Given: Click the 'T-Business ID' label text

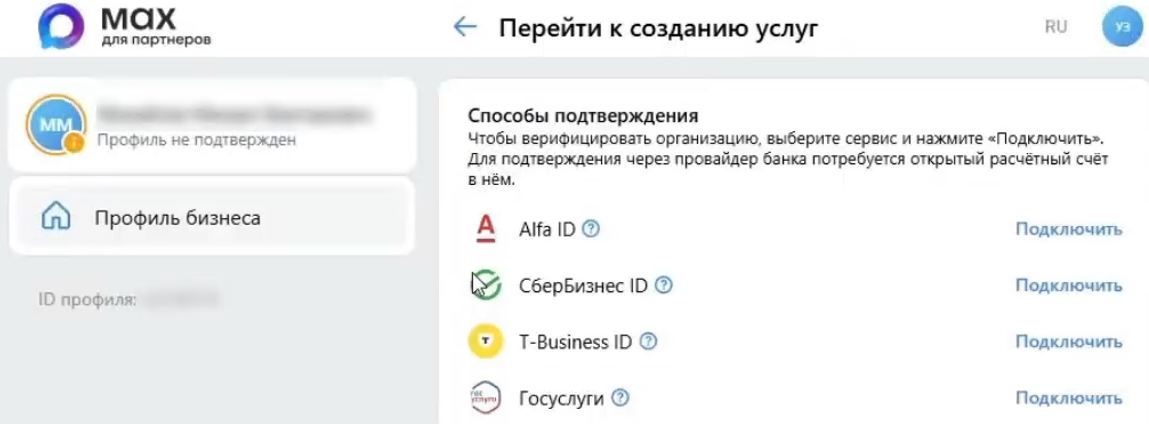Looking at the screenshot, I should point(575,342).
